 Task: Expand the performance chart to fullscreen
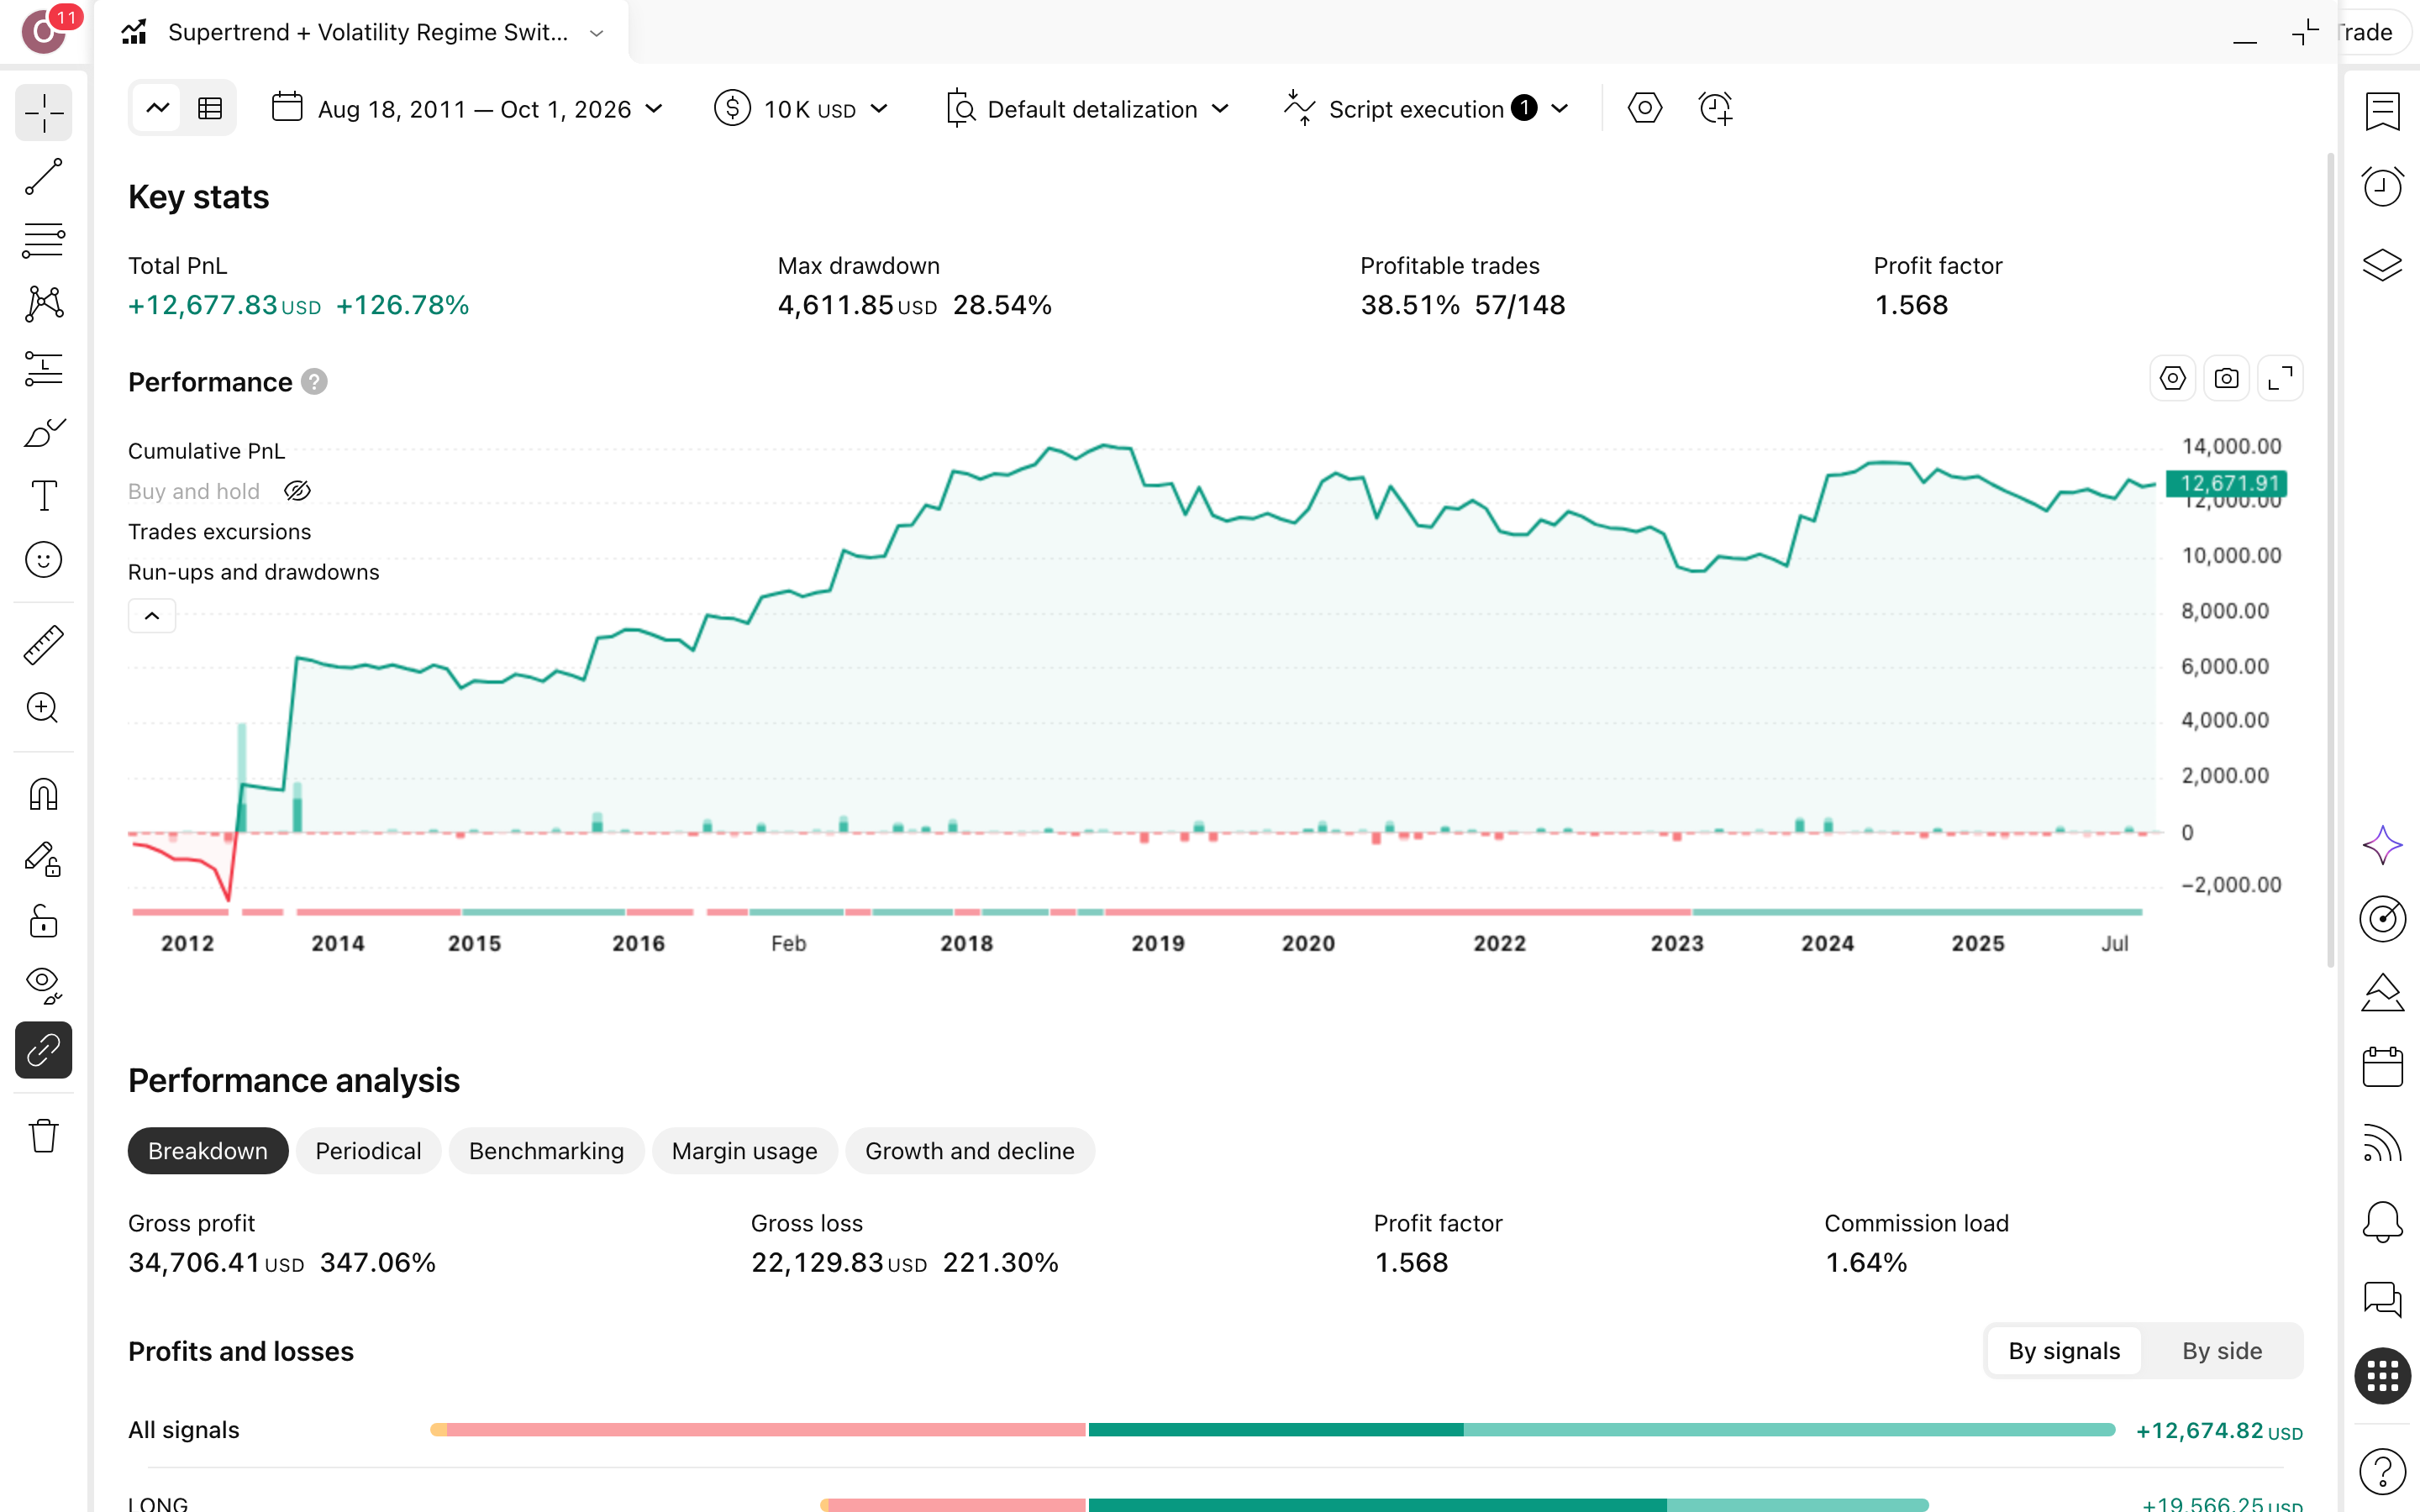(x=2280, y=379)
